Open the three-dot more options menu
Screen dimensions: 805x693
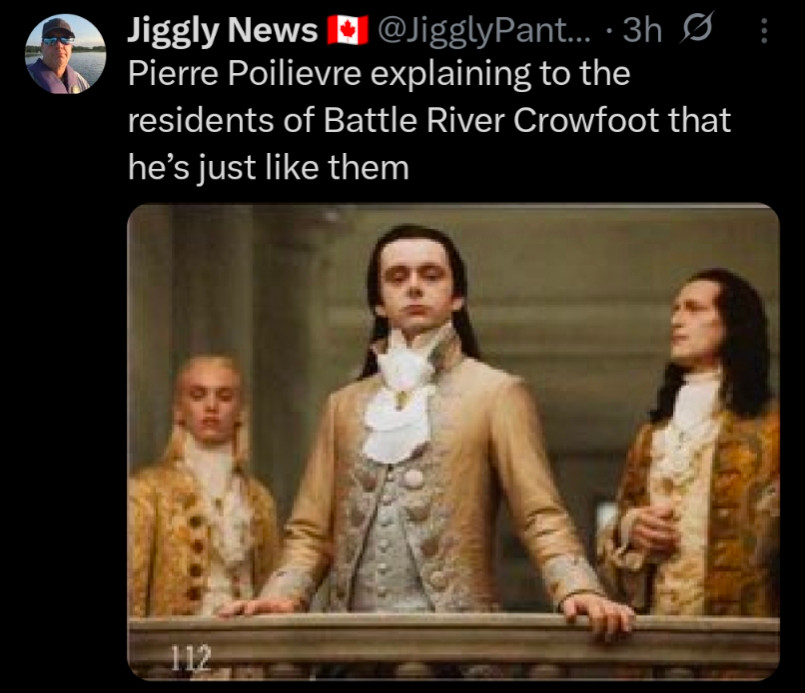point(764,31)
